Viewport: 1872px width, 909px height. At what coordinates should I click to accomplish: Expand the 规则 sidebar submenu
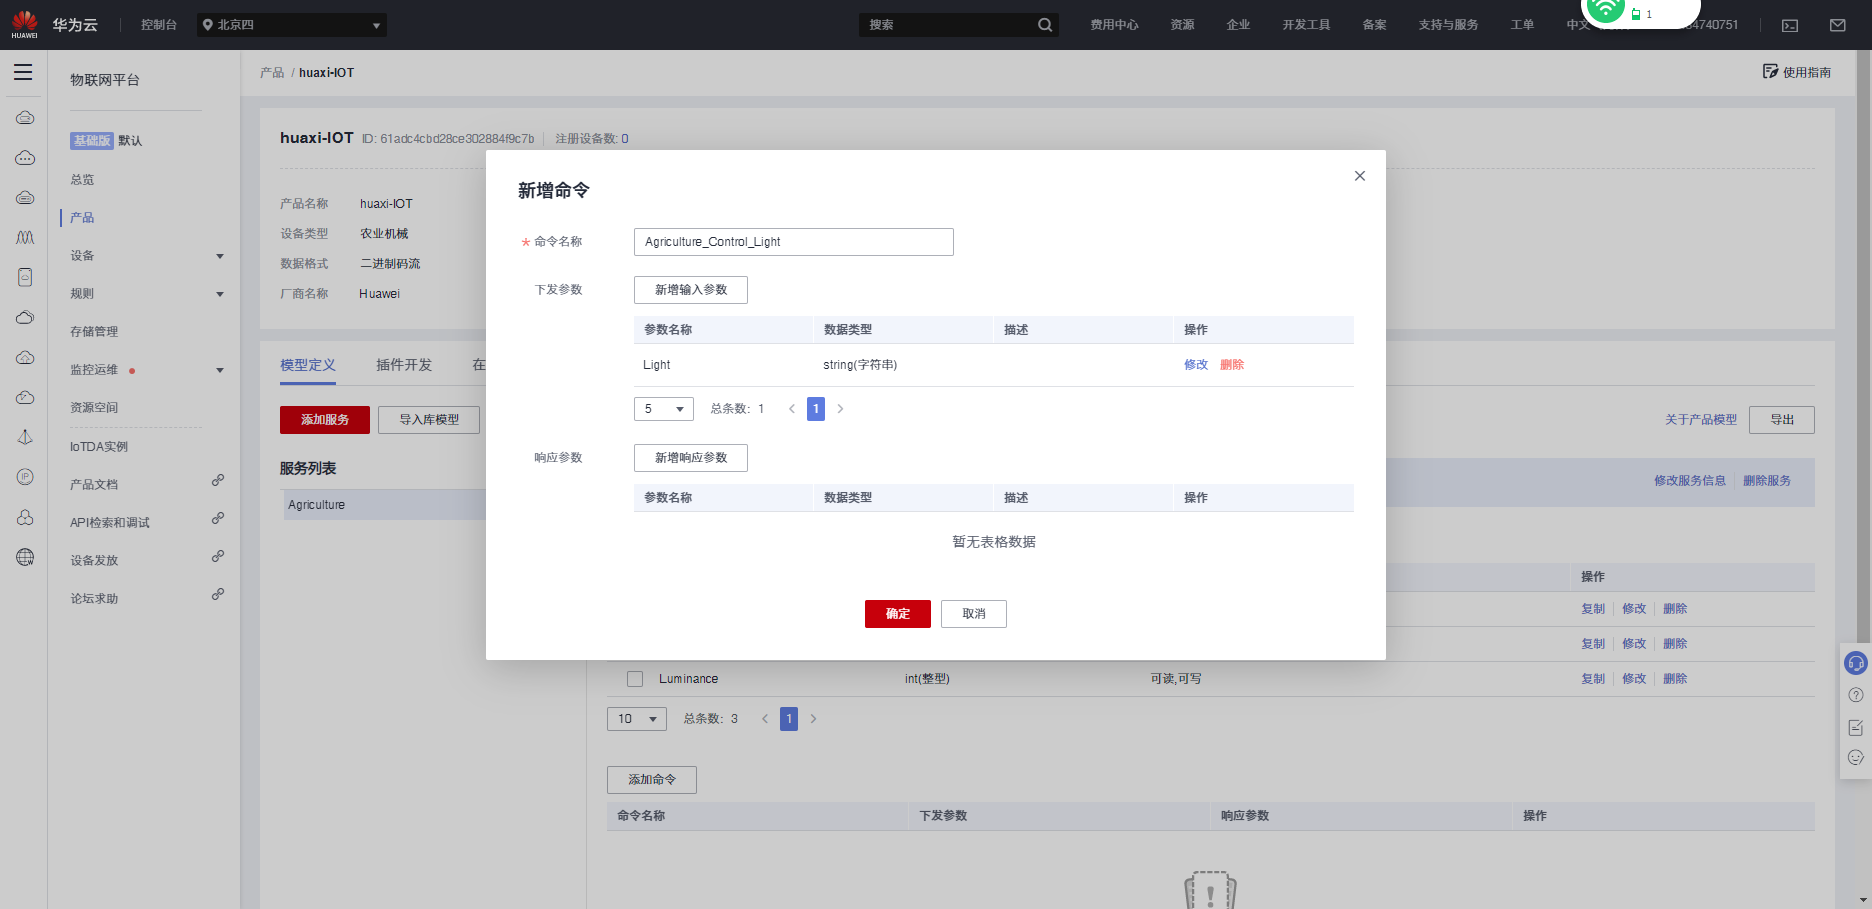point(220,295)
